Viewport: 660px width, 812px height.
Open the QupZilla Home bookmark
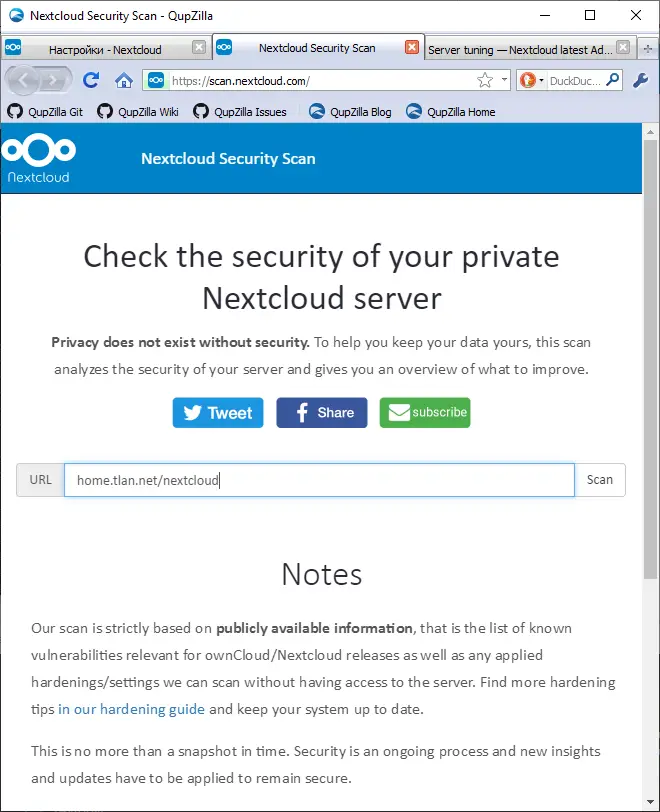(451, 112)
